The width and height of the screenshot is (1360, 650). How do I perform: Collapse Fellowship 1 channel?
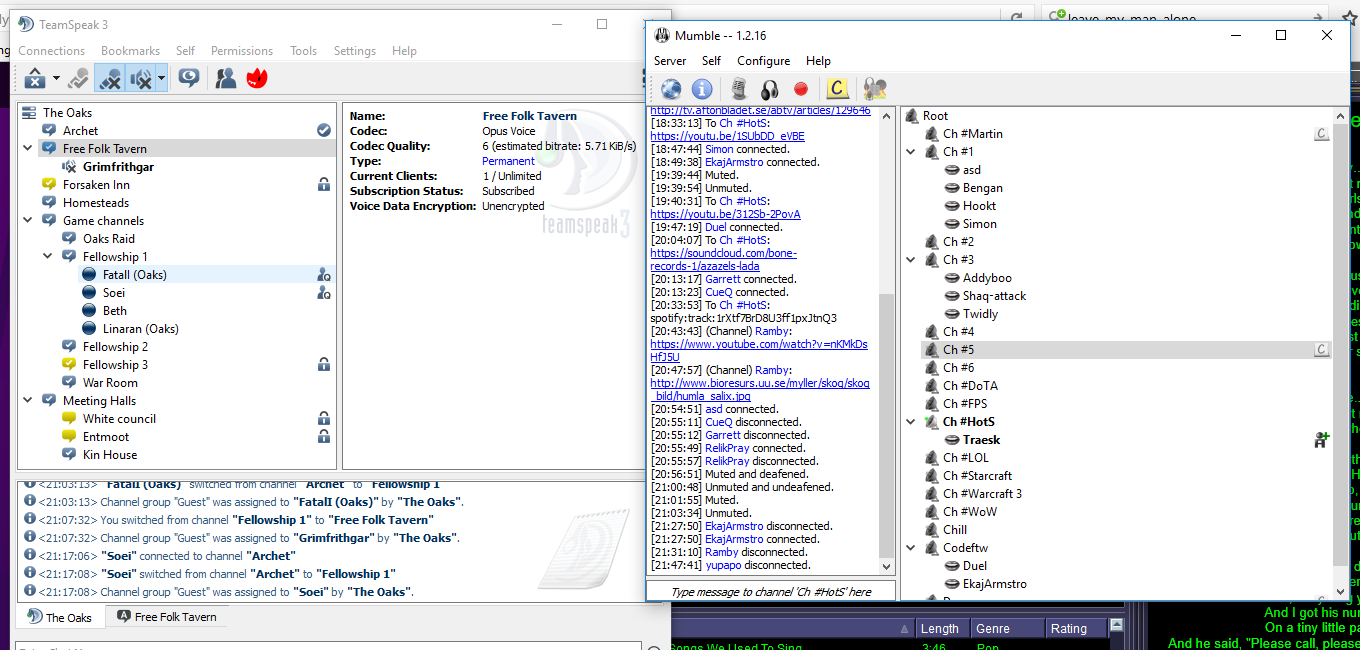click(x=49, y=257)
